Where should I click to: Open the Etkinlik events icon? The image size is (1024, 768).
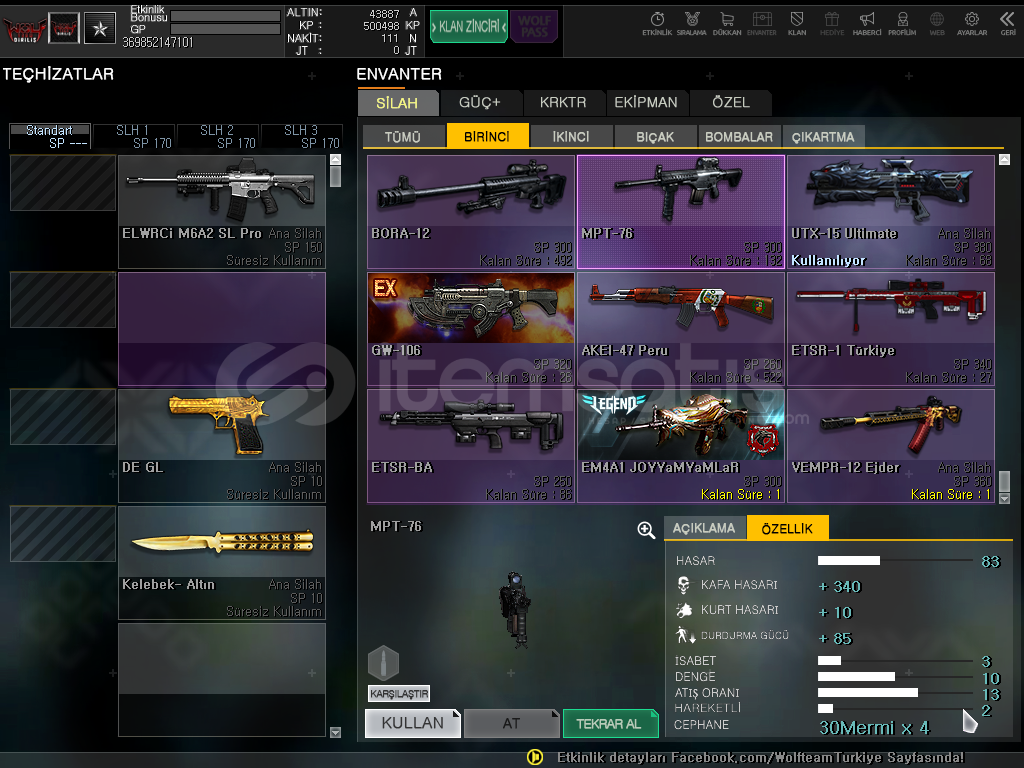(657, 24)
